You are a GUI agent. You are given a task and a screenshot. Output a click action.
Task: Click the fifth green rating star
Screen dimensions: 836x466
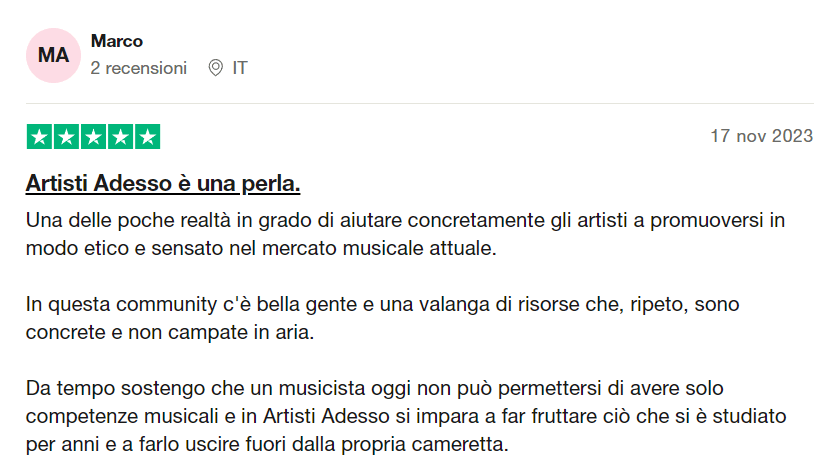(147, 137)
